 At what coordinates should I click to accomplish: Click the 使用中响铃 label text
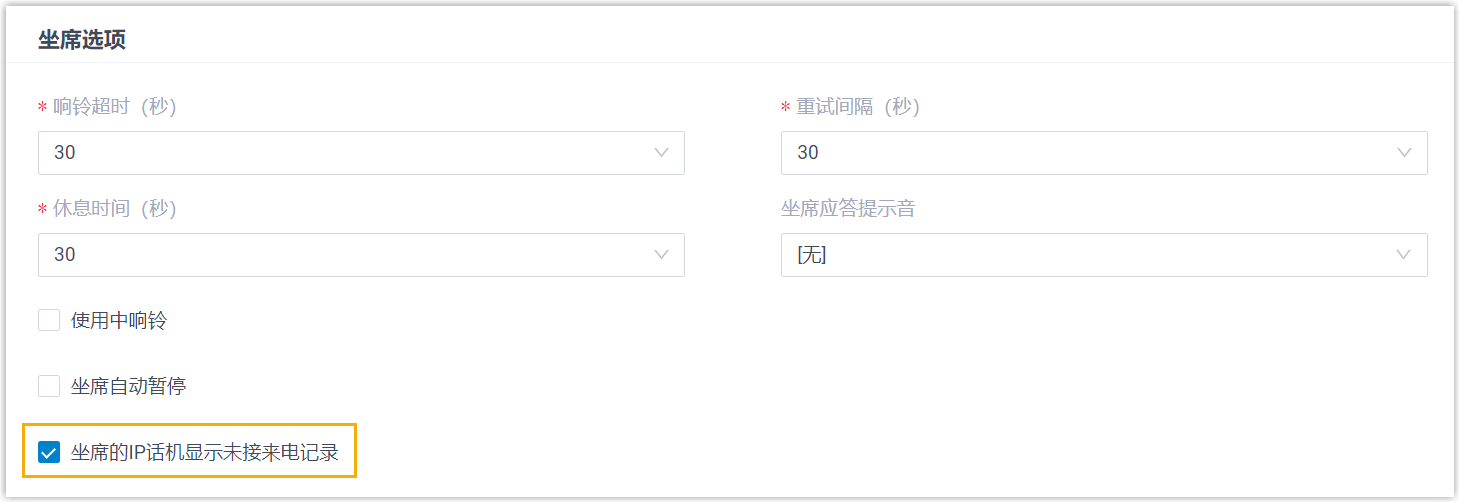click(119, 321)
